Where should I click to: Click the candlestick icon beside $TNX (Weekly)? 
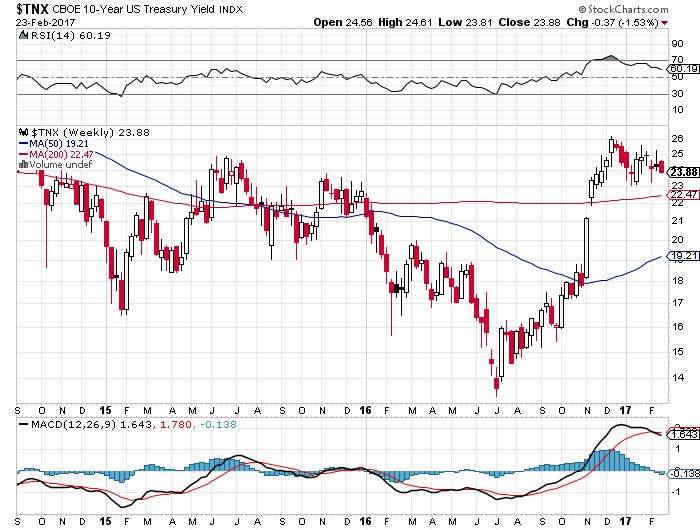pyautogui.click(x=24, y=132)
